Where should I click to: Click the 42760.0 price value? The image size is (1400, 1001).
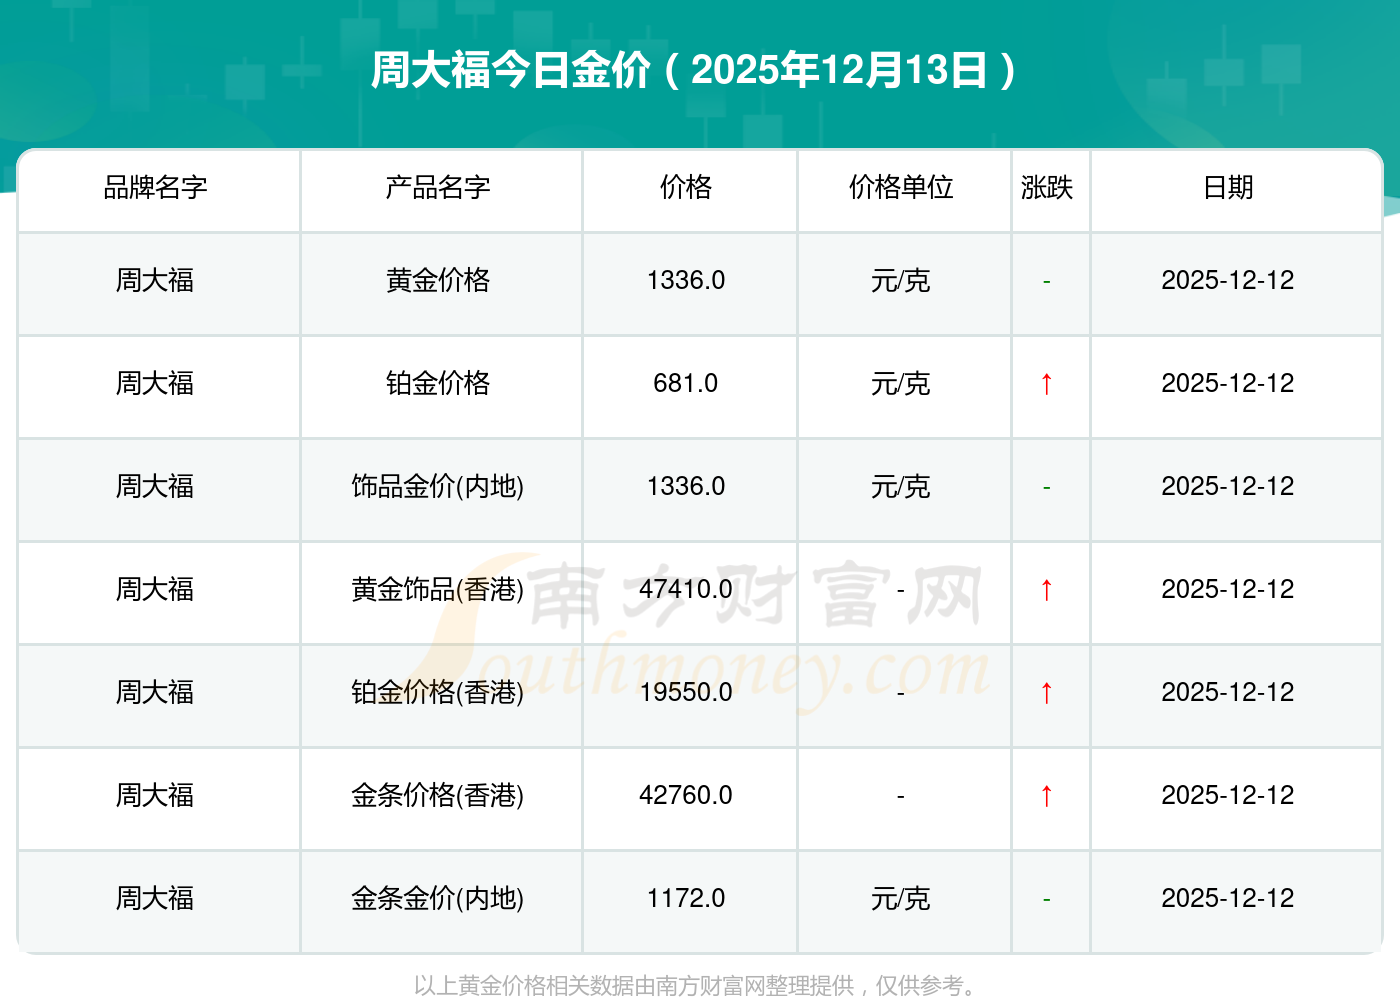point(686,796)
